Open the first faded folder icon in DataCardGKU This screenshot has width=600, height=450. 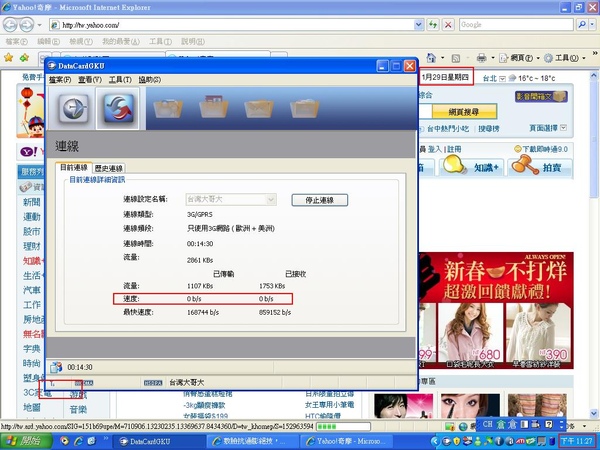coord(167,108)
